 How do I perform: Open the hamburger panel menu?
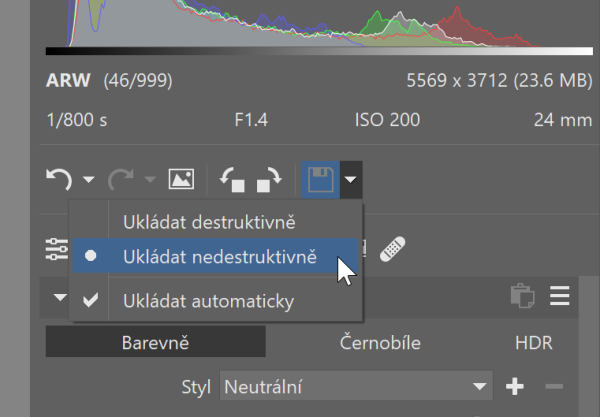tap(560, 296)
